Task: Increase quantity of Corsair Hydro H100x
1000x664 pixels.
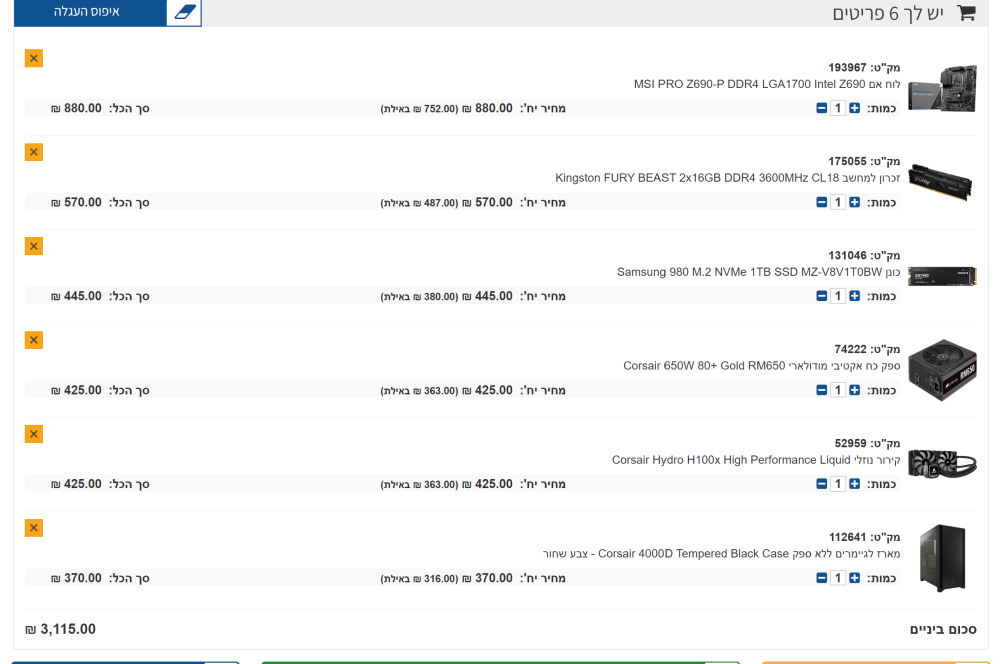Action: tap(855, 484)
